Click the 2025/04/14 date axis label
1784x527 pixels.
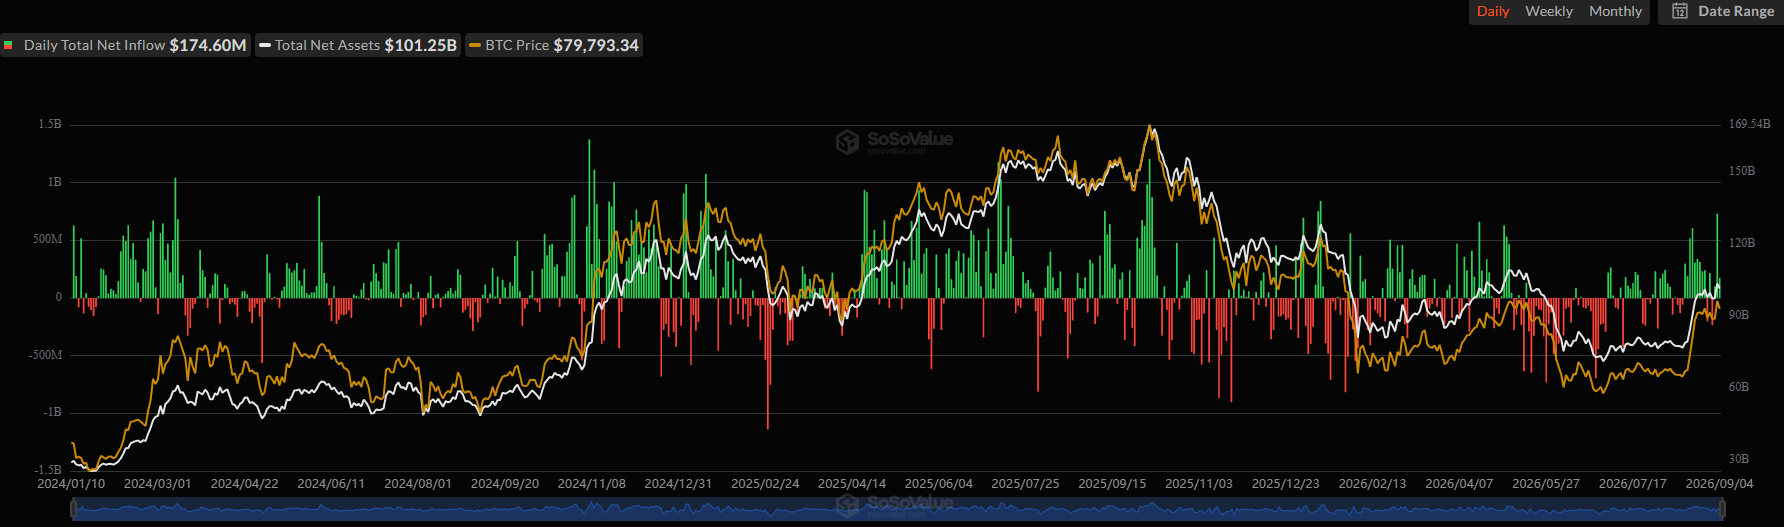point(852,483)
